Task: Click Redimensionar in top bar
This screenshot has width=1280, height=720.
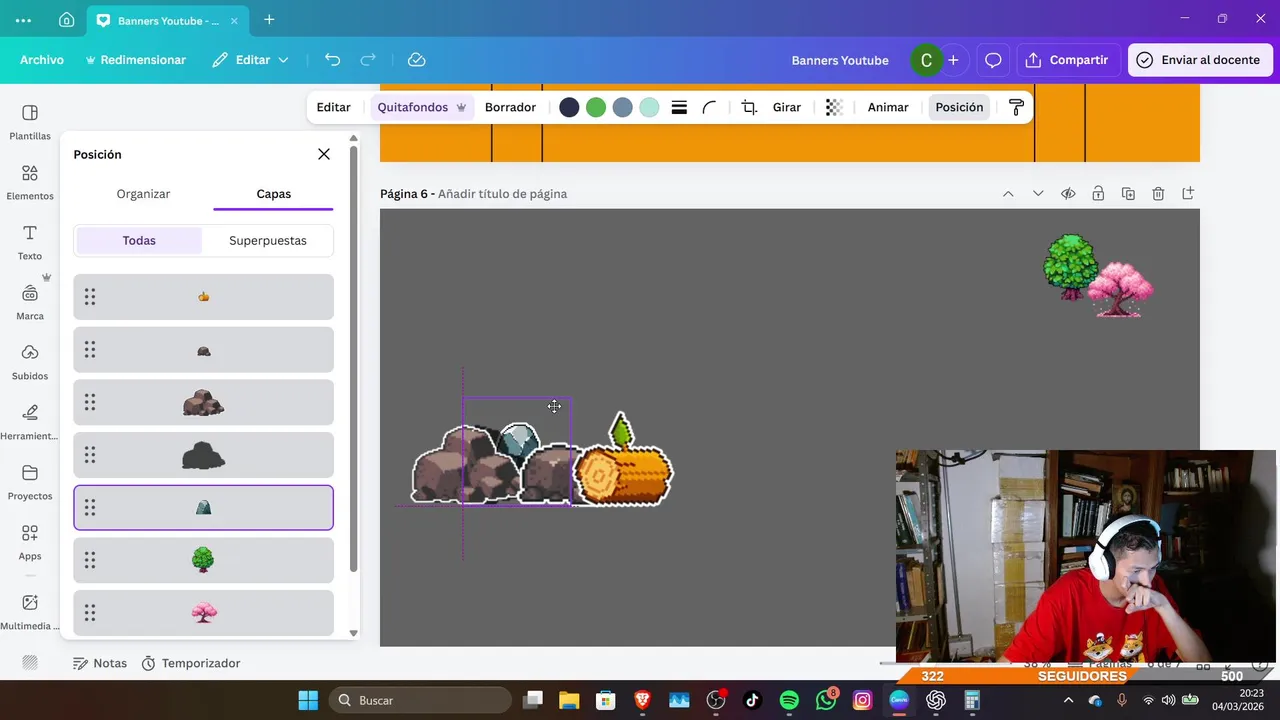Action: [135, 60]
